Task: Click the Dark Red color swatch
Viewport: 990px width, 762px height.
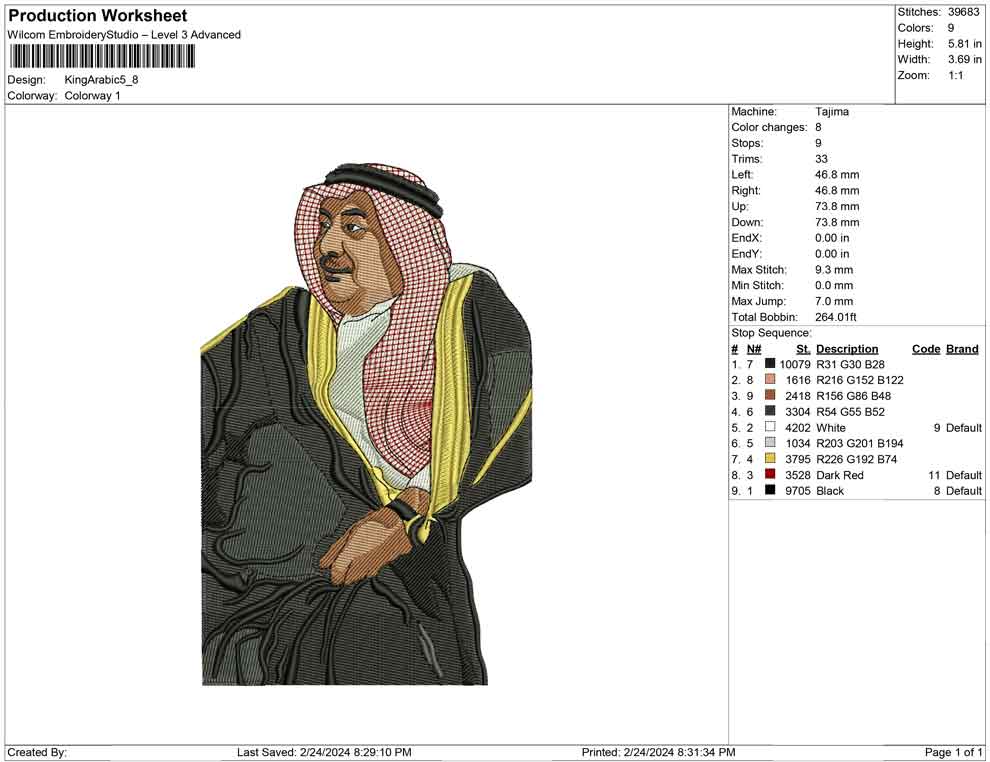Action: tap(770, 474)
